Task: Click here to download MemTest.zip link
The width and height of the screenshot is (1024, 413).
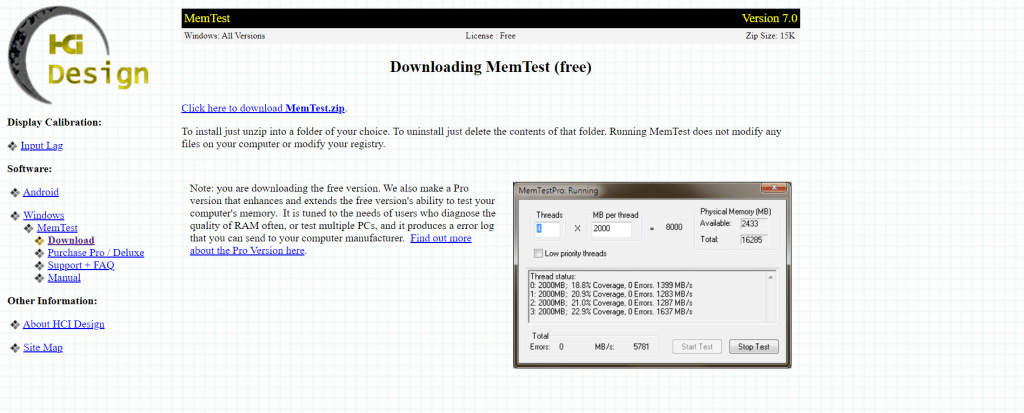Action: tap(263, 108)
